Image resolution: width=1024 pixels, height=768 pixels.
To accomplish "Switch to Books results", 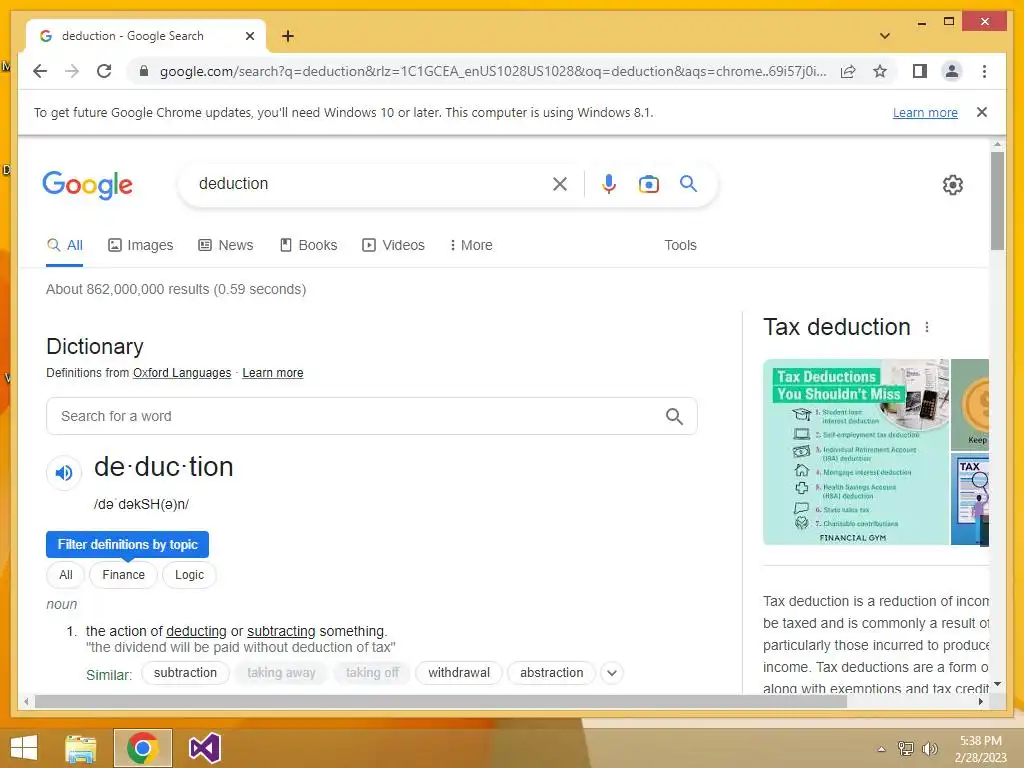I will (308, 246).
